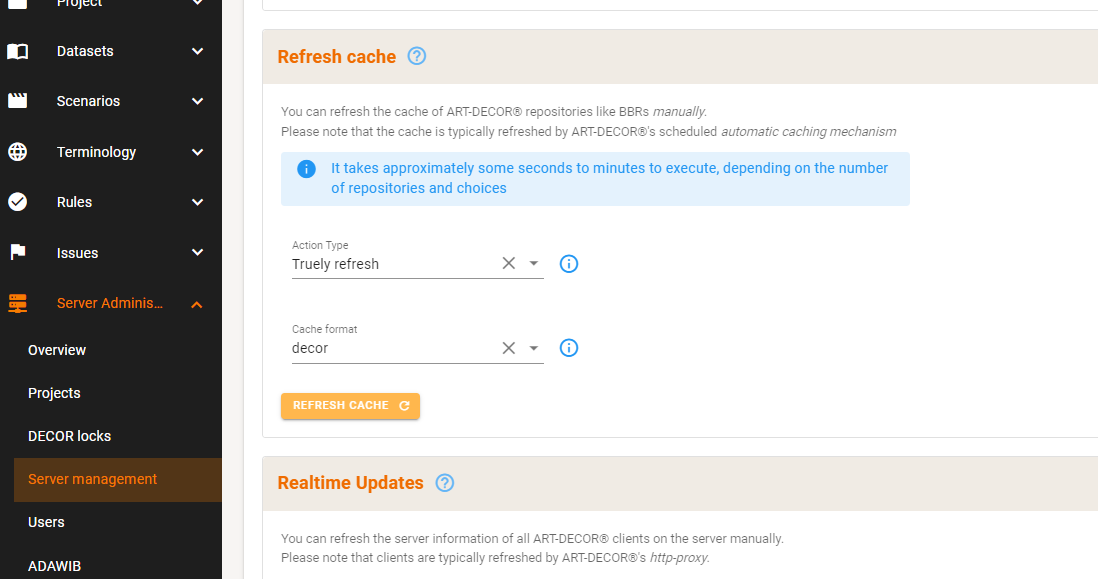Open the Projects admin page
The height and width of the screenshot is (579, 1098).
click(x=54, y=393)
